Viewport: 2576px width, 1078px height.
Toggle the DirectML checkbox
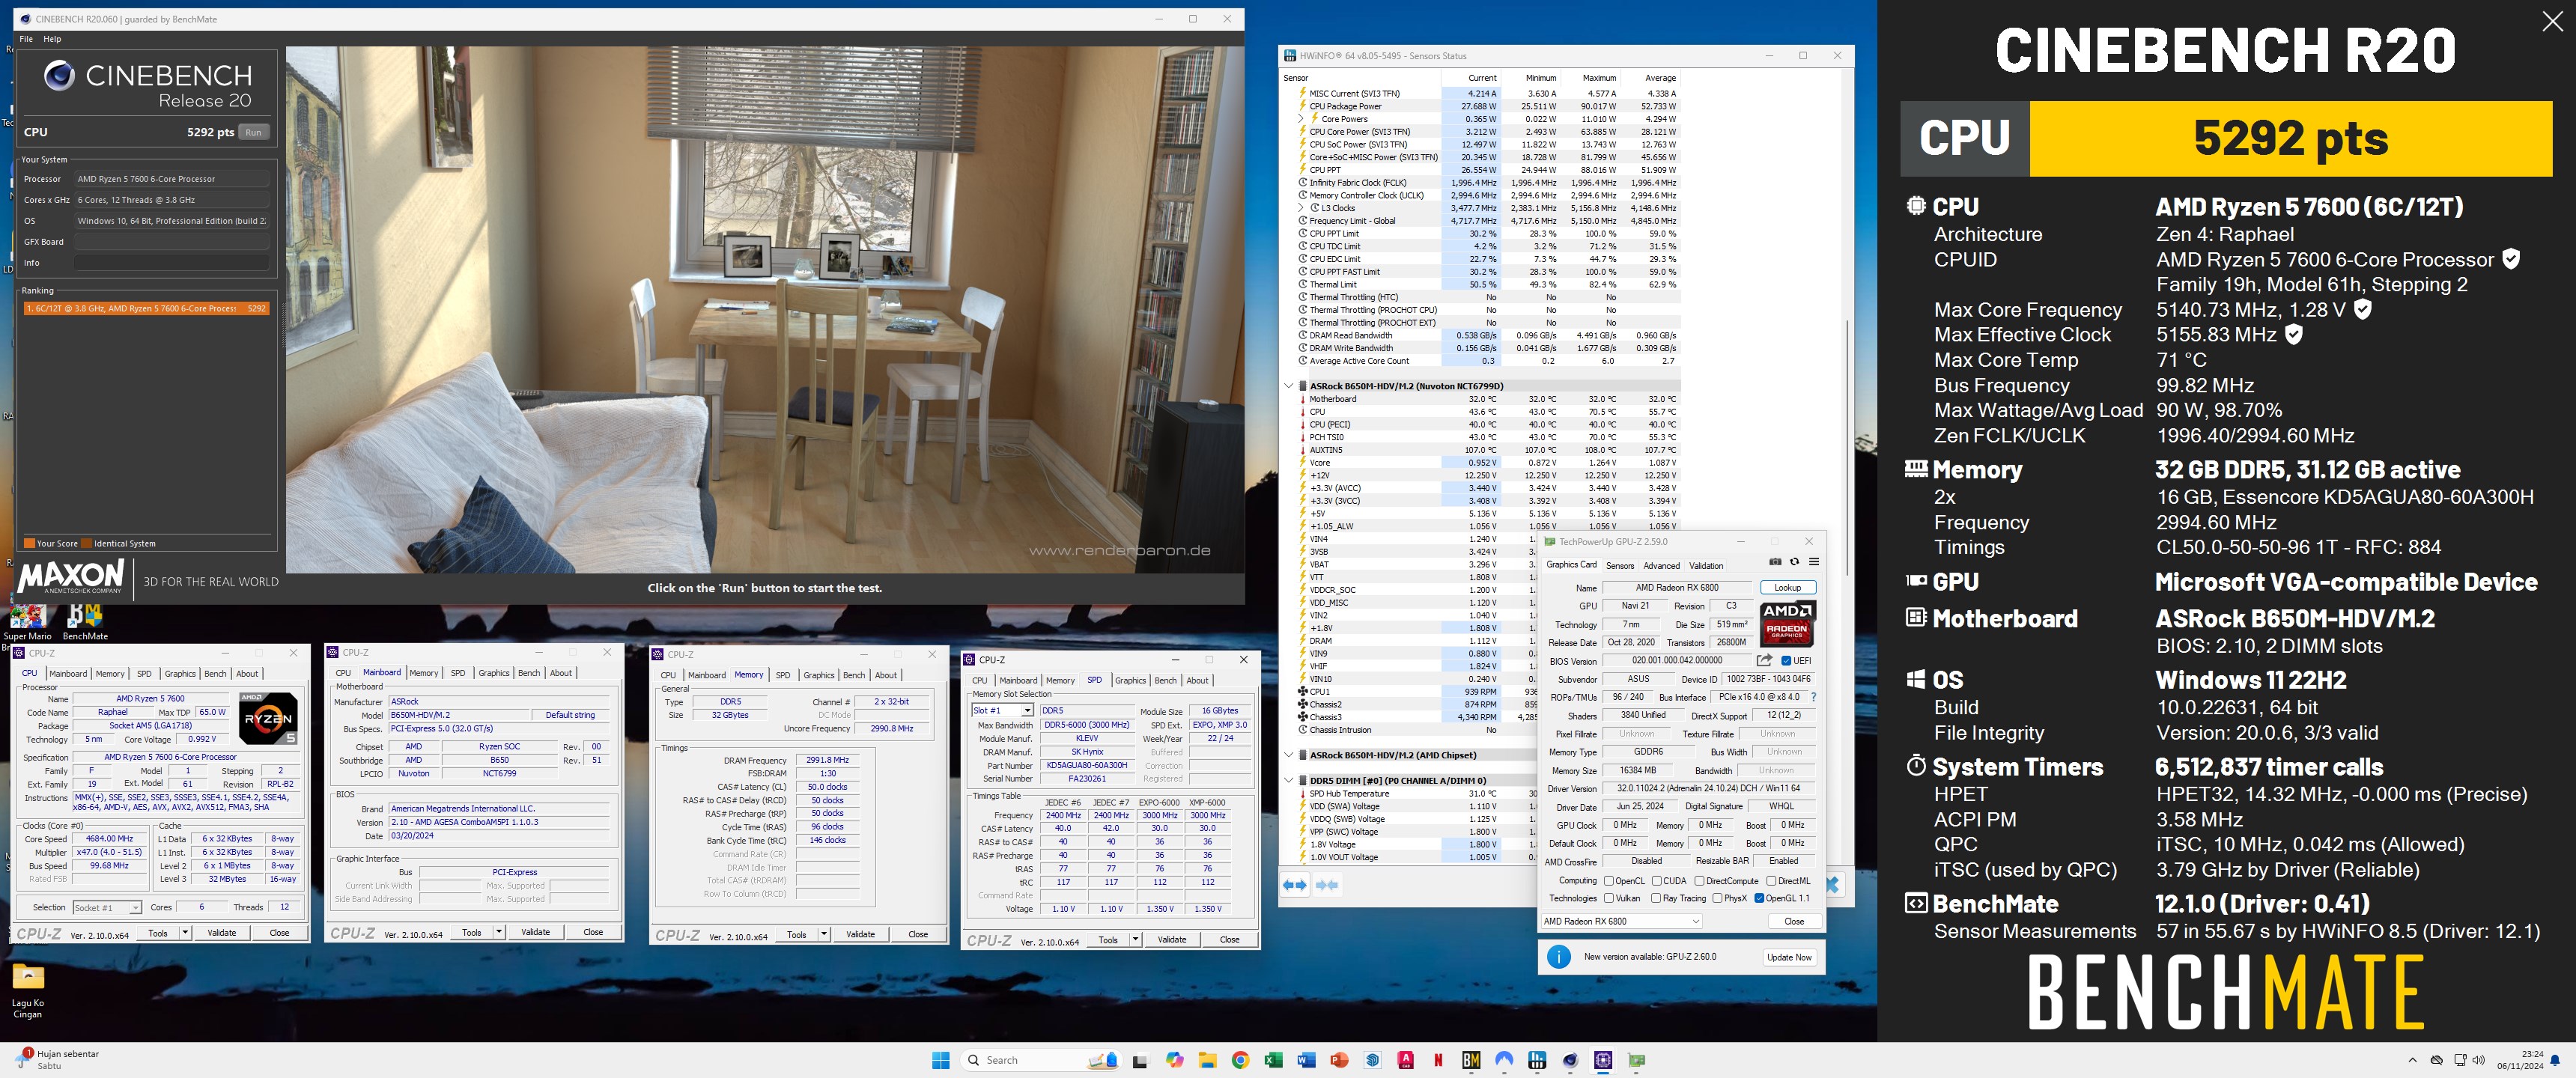coord(1771,881)
